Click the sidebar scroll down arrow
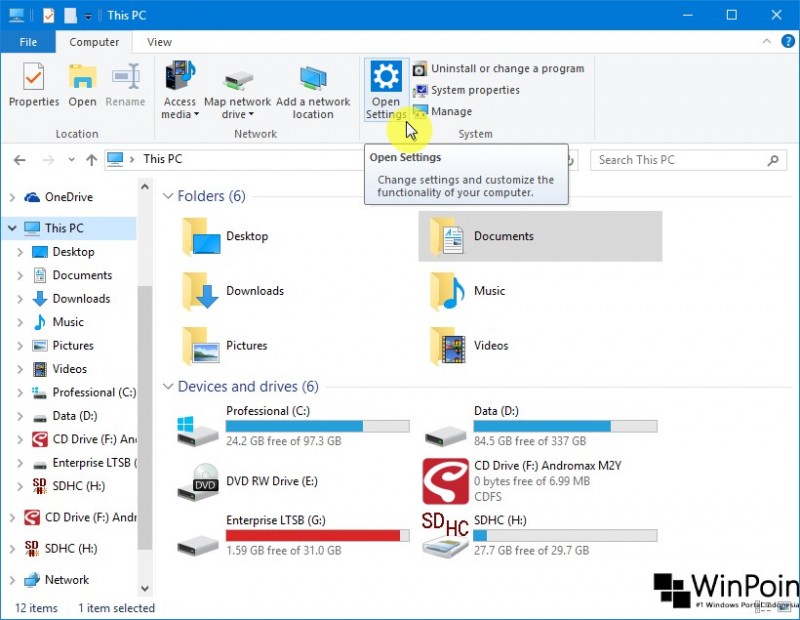This screenshot has height=620, width=800. (145, 588)
